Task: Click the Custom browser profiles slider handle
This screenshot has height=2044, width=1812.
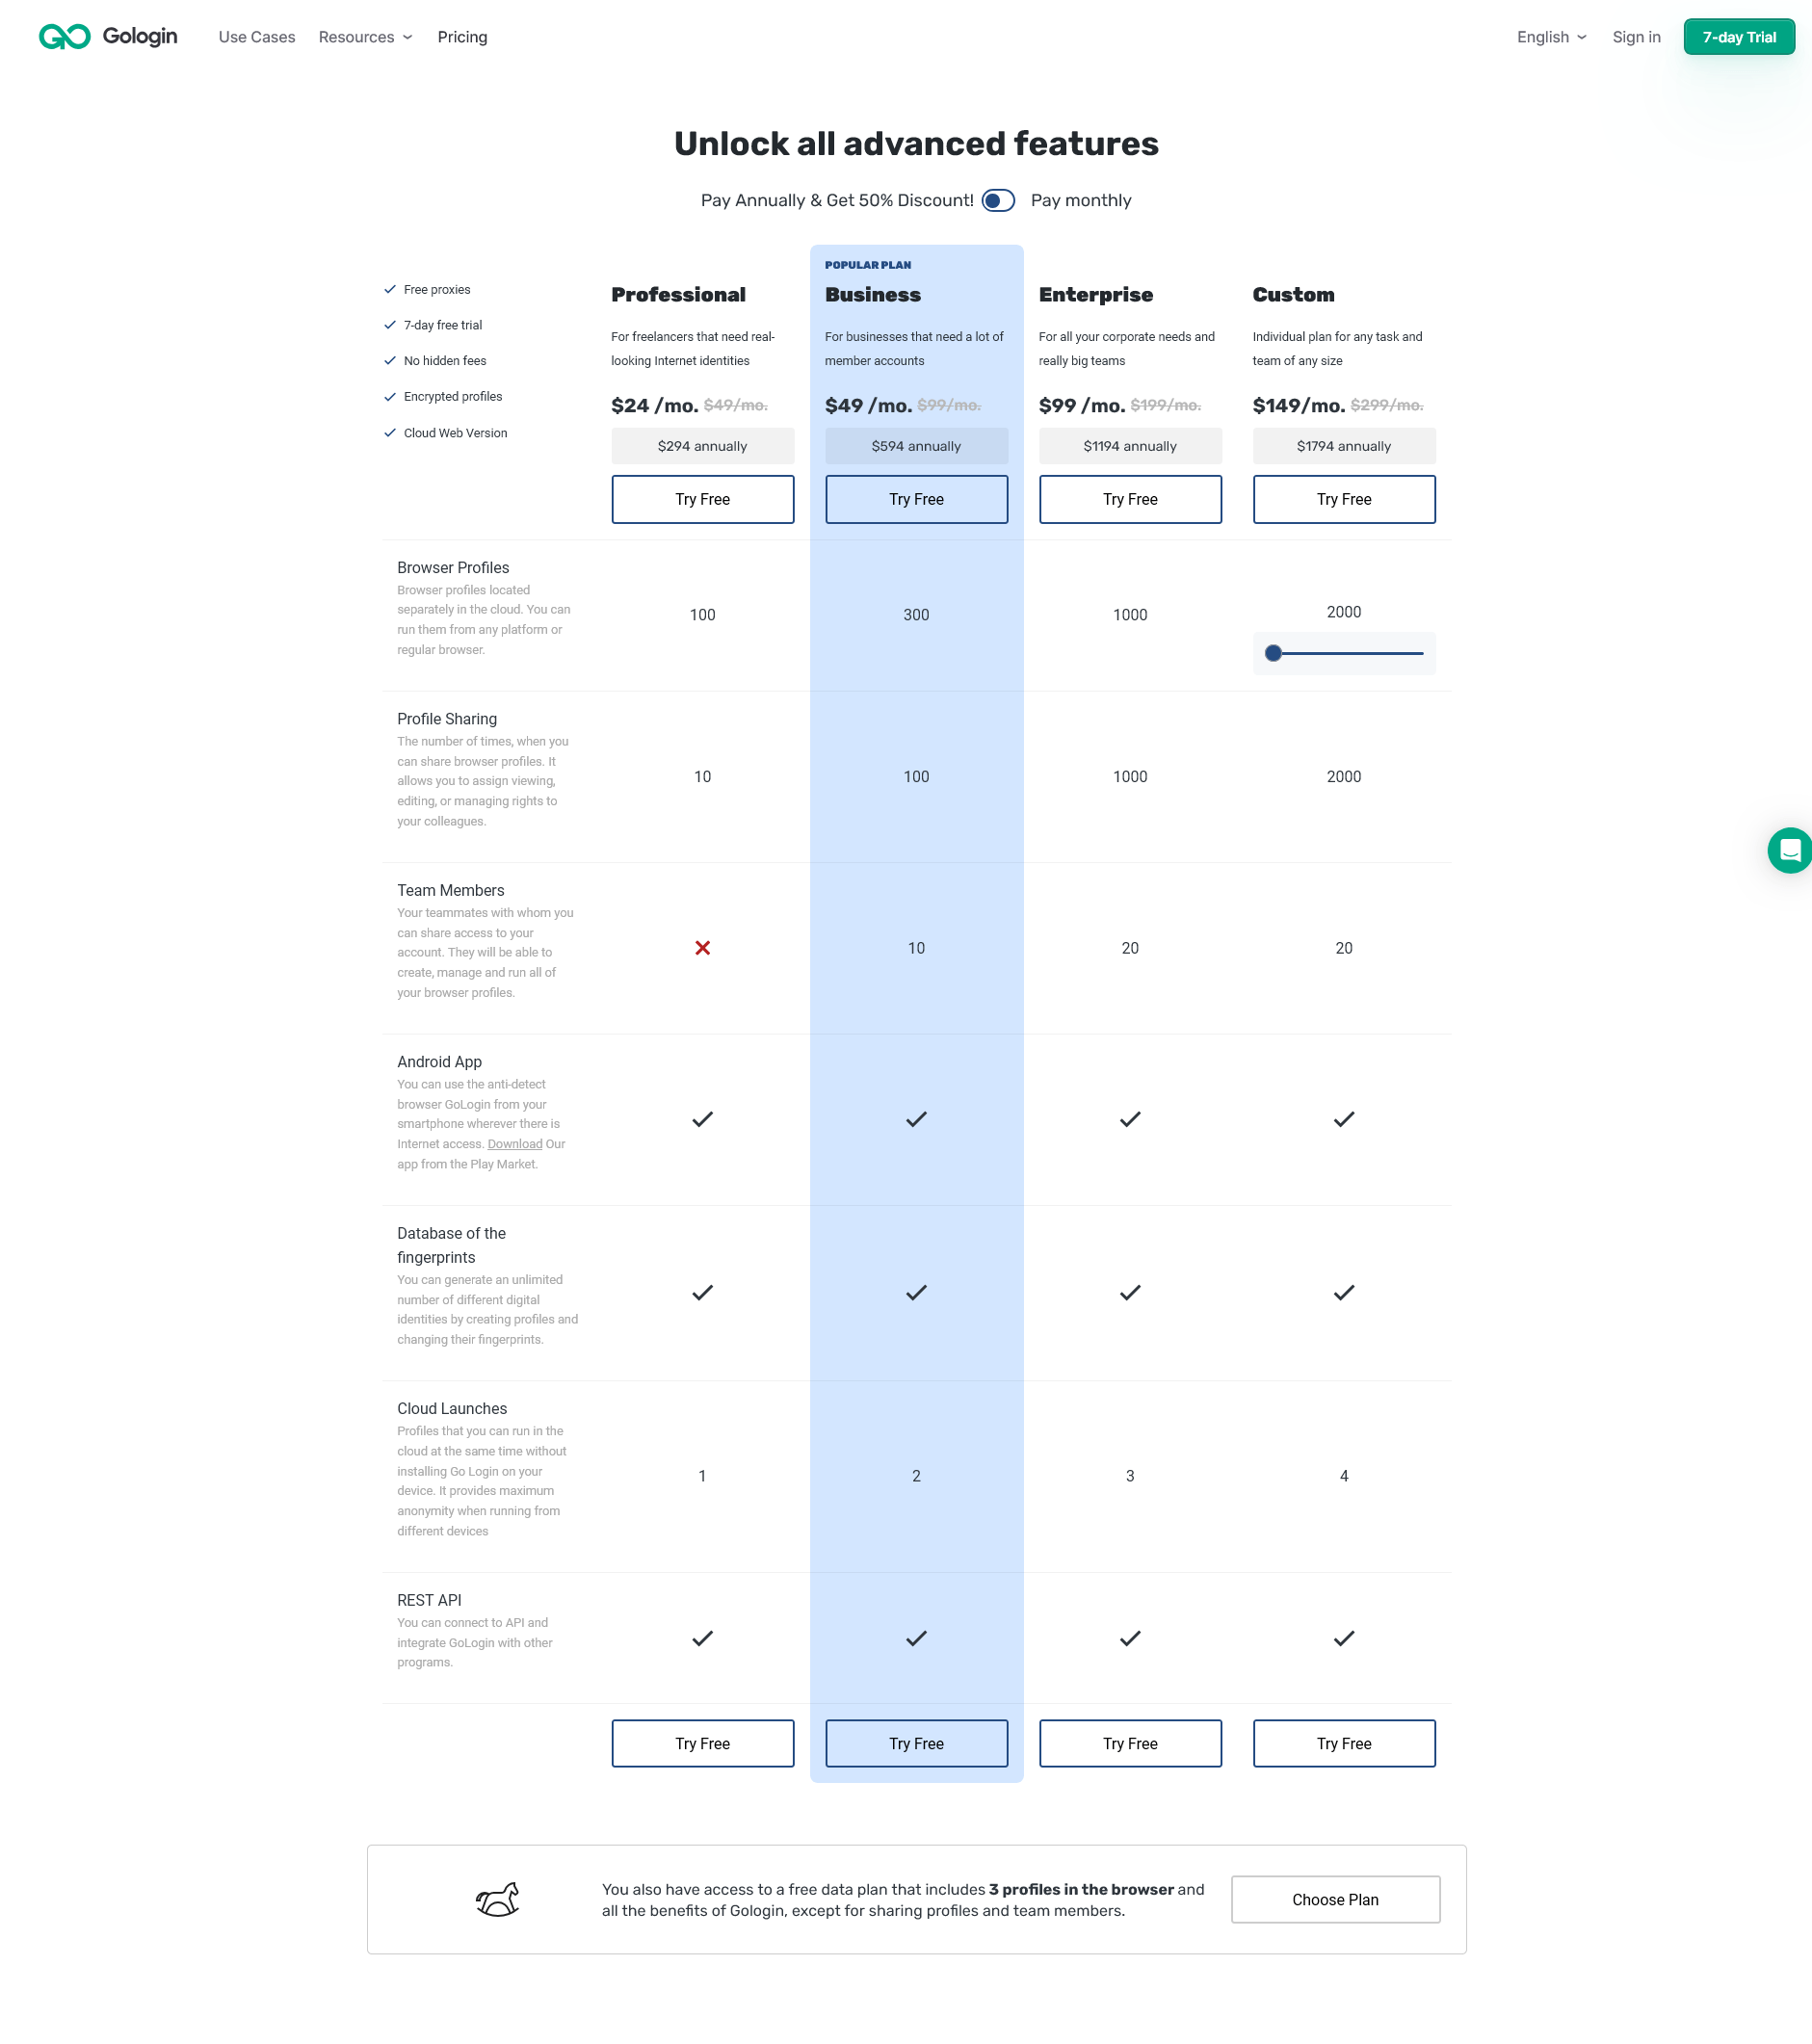Action: pyautogui.click(x=1273, y=653)
